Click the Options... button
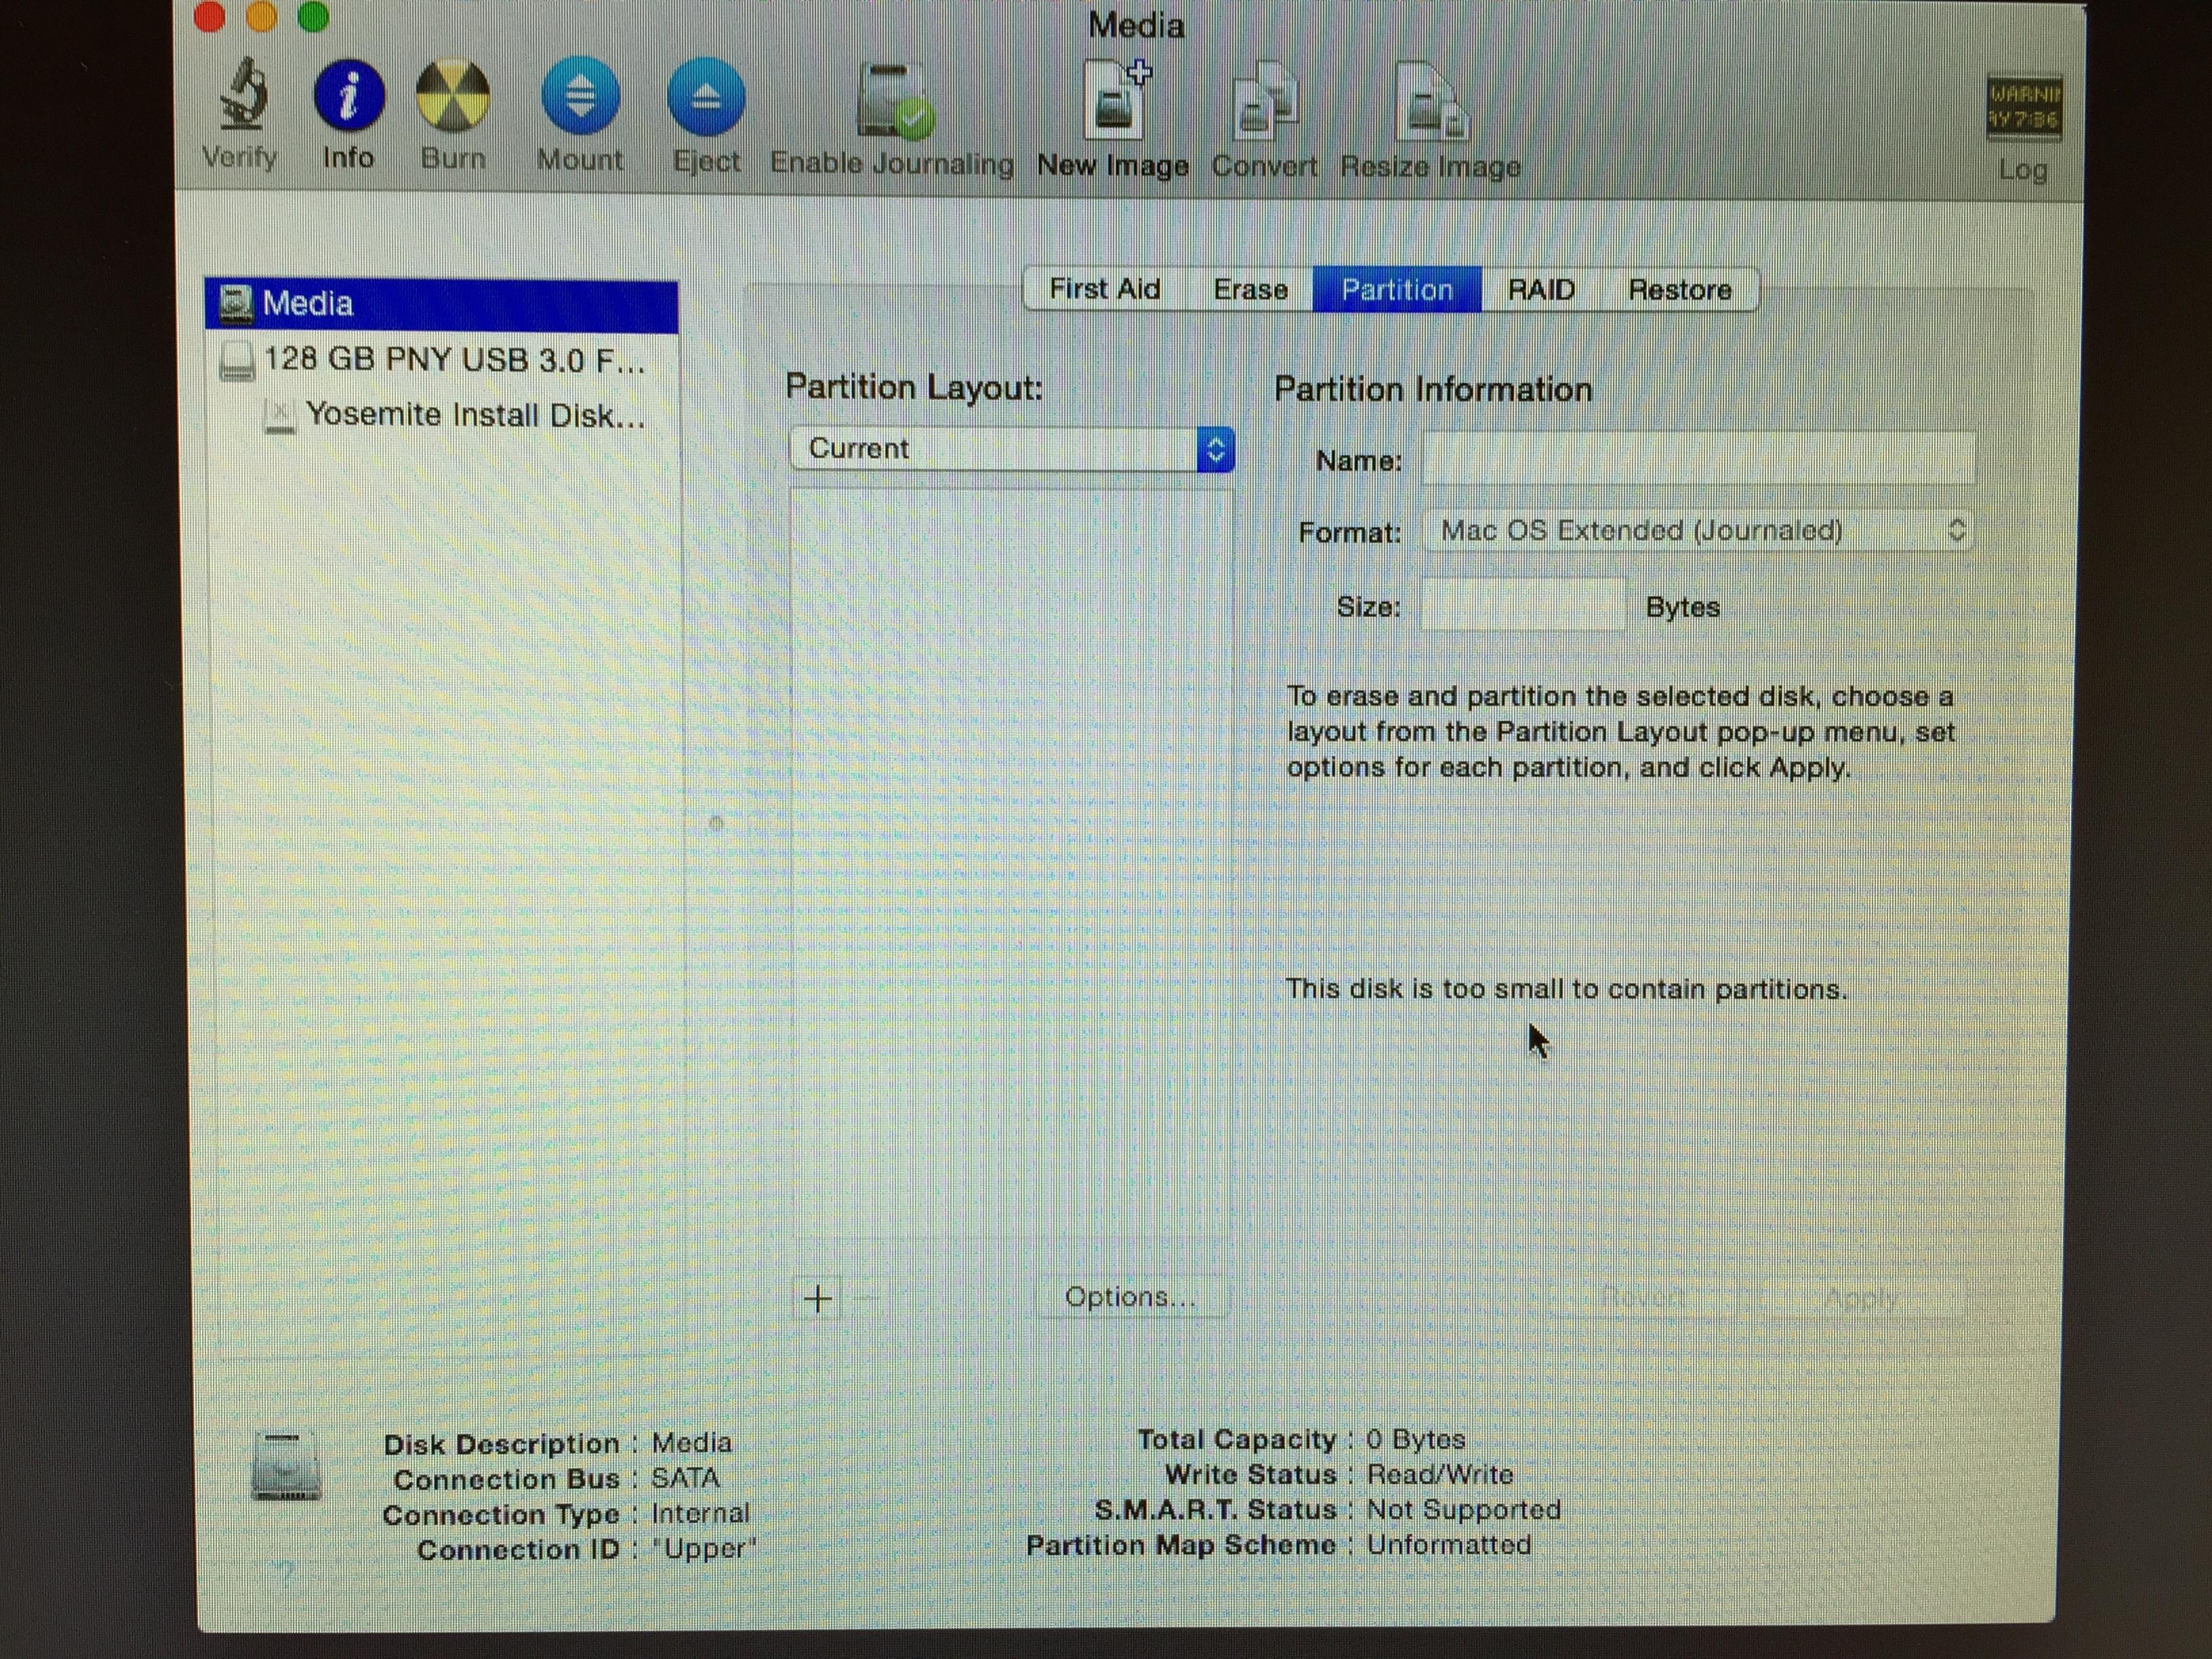This screenshot has height=1659, width=2212. tap(1130, 1297)
